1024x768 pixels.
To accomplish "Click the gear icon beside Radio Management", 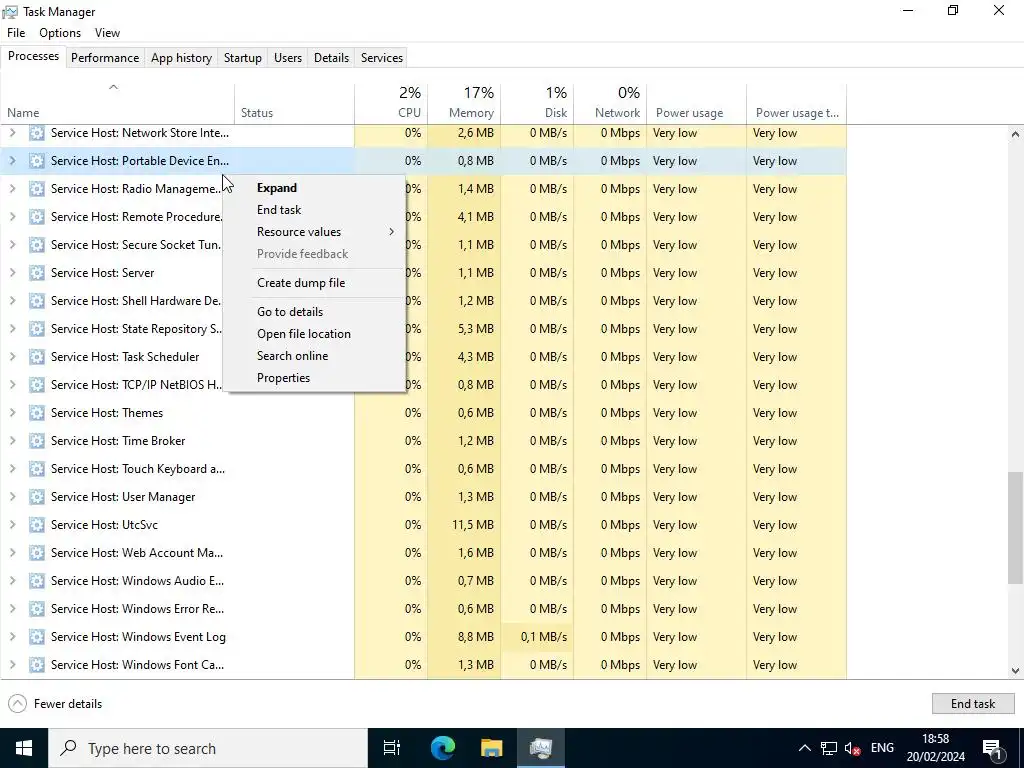I will pos(37,189).
